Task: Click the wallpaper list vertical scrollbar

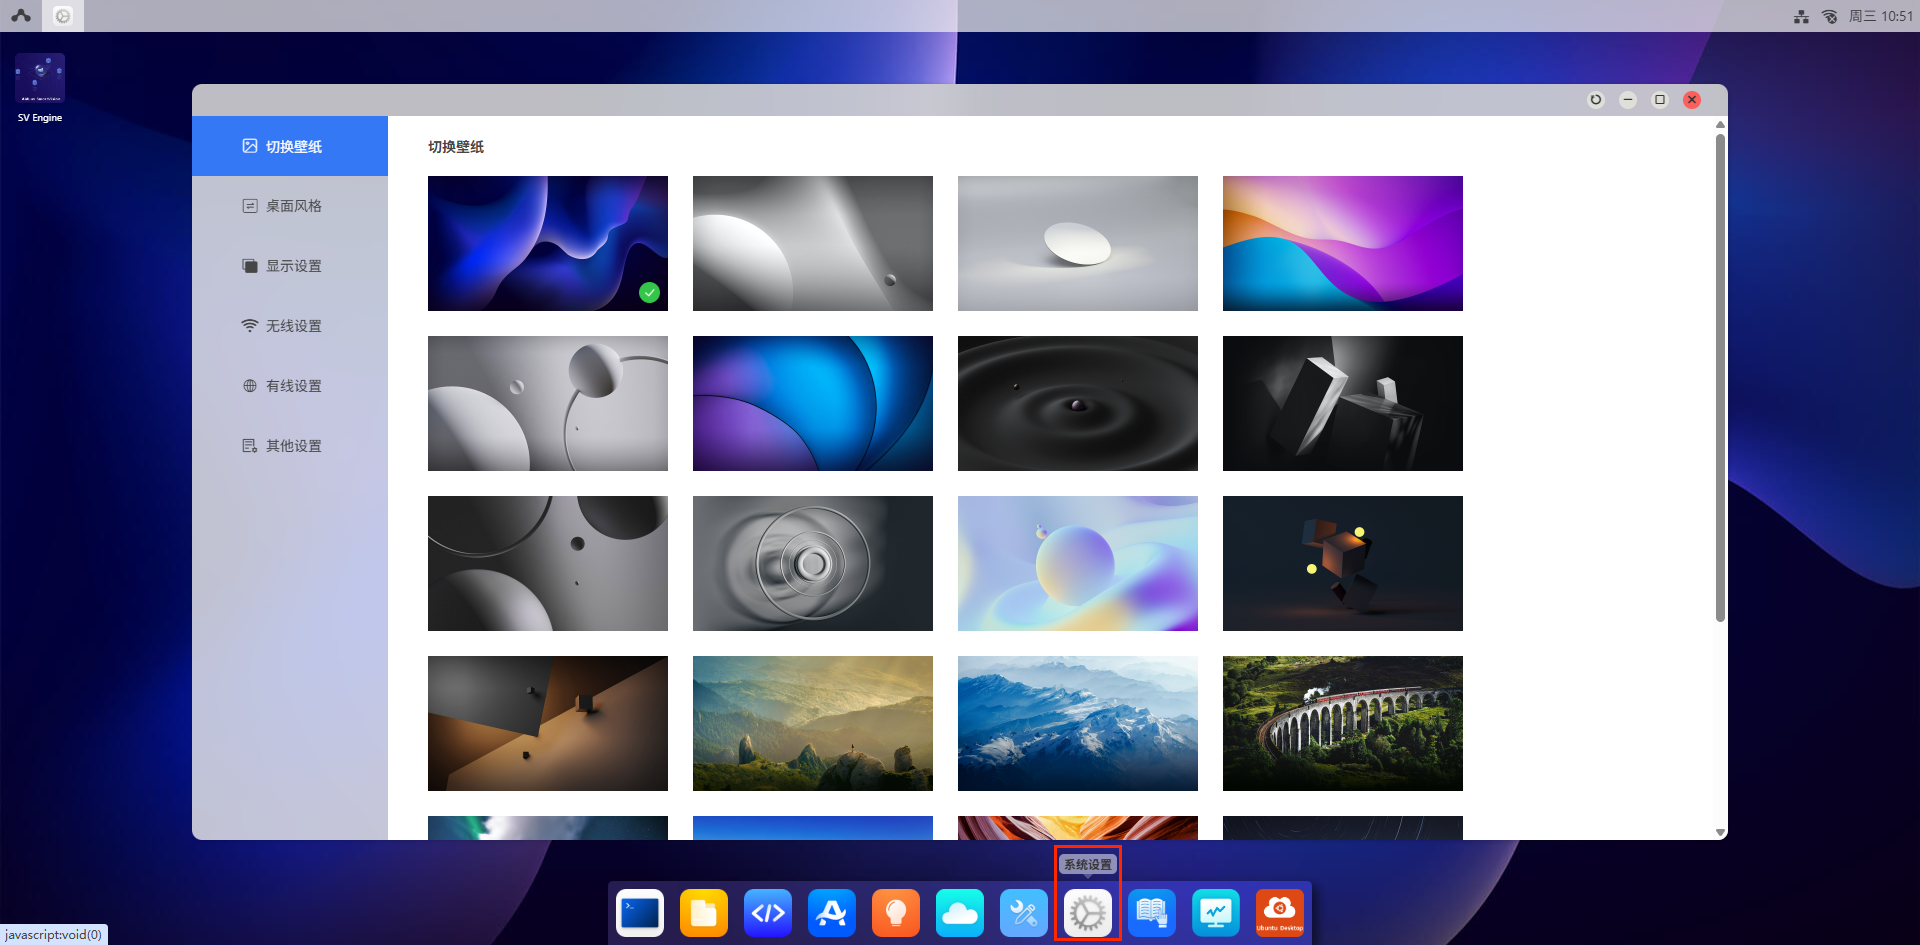Action: tap(1720, 378)
